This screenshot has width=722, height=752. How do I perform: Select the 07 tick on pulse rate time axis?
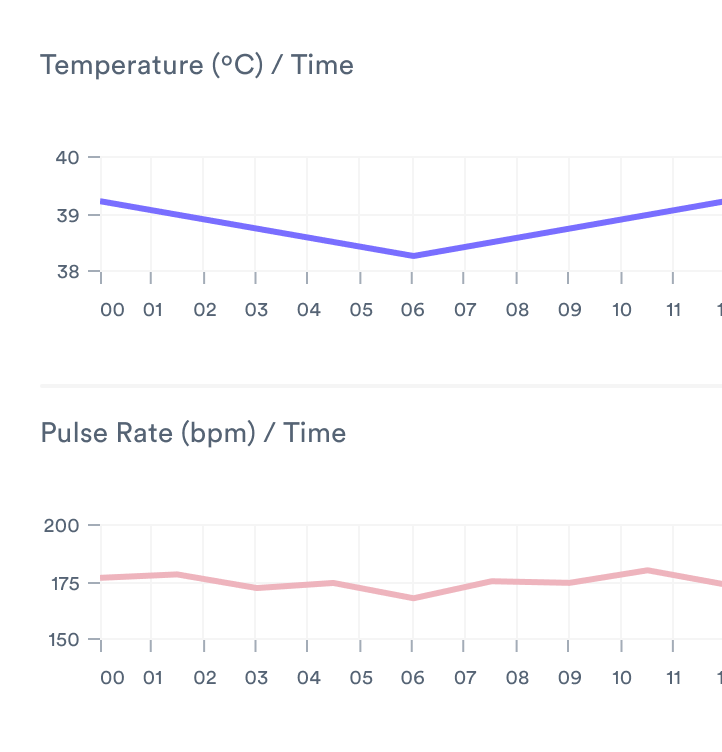(x=465, y=678)
